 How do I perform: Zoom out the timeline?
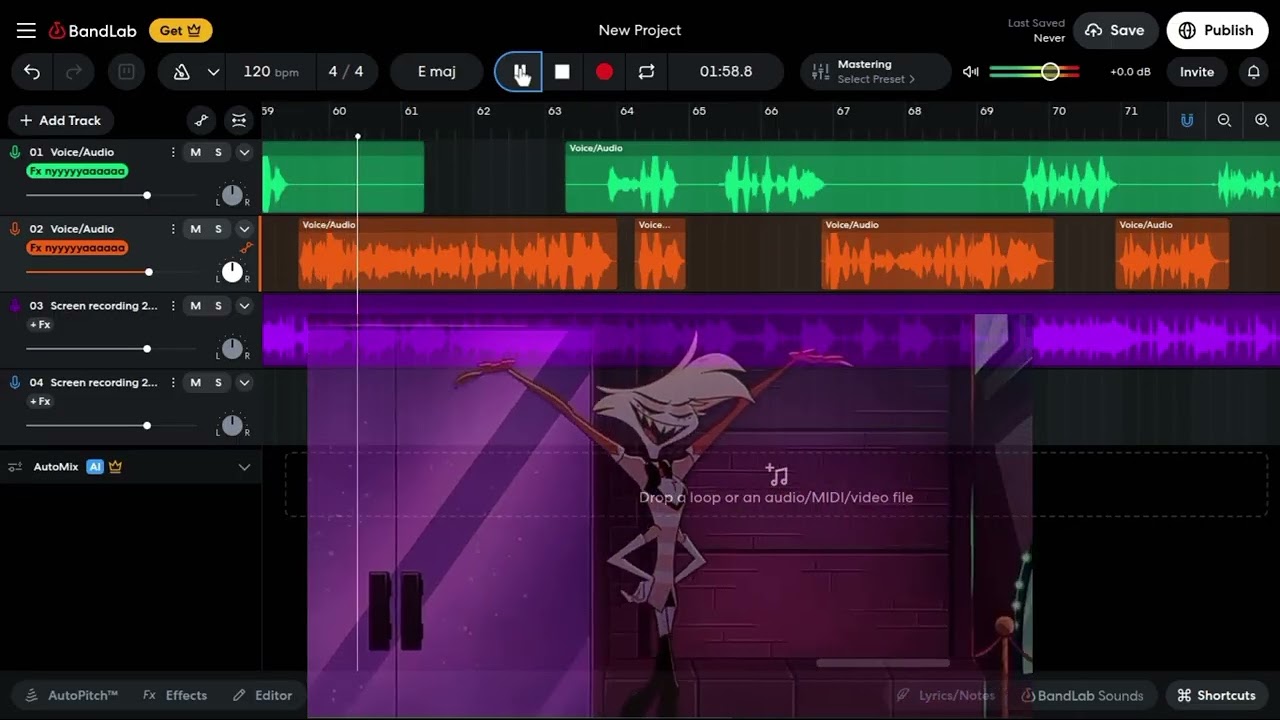pyautogui.click(x=1224, y=120)
